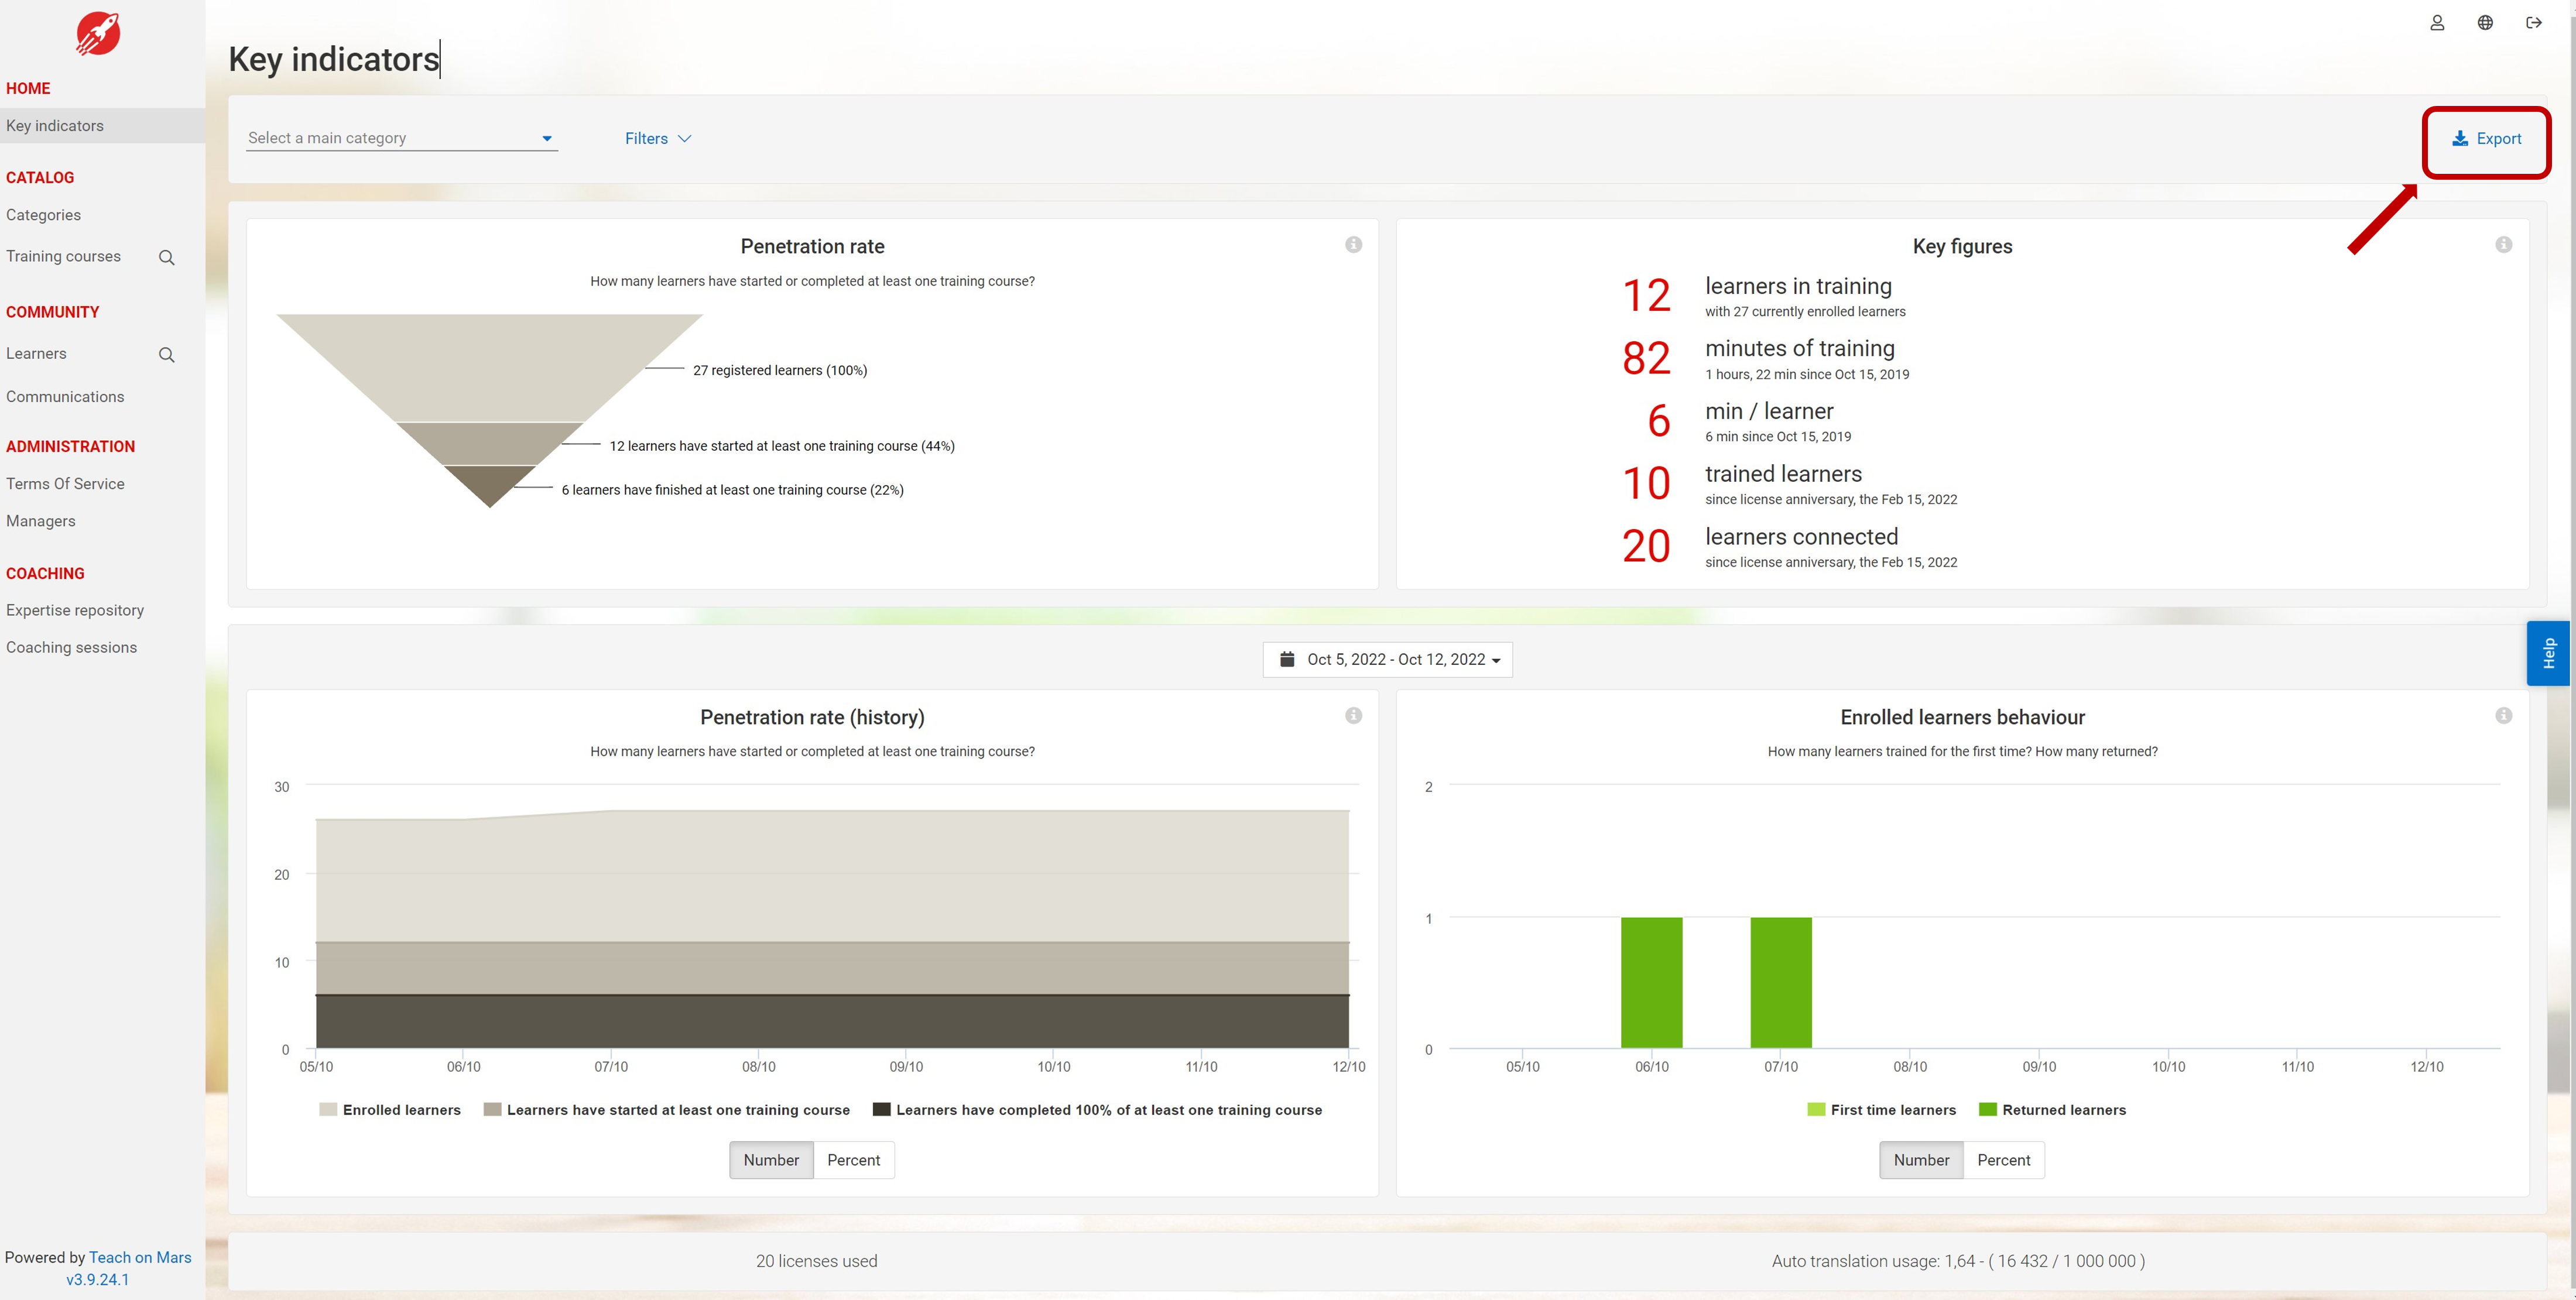The width and height of the screenshot is (2576, 1300).
Task: Show info for Enrolled learners behaviour
Action: [x=2503, y=716]
